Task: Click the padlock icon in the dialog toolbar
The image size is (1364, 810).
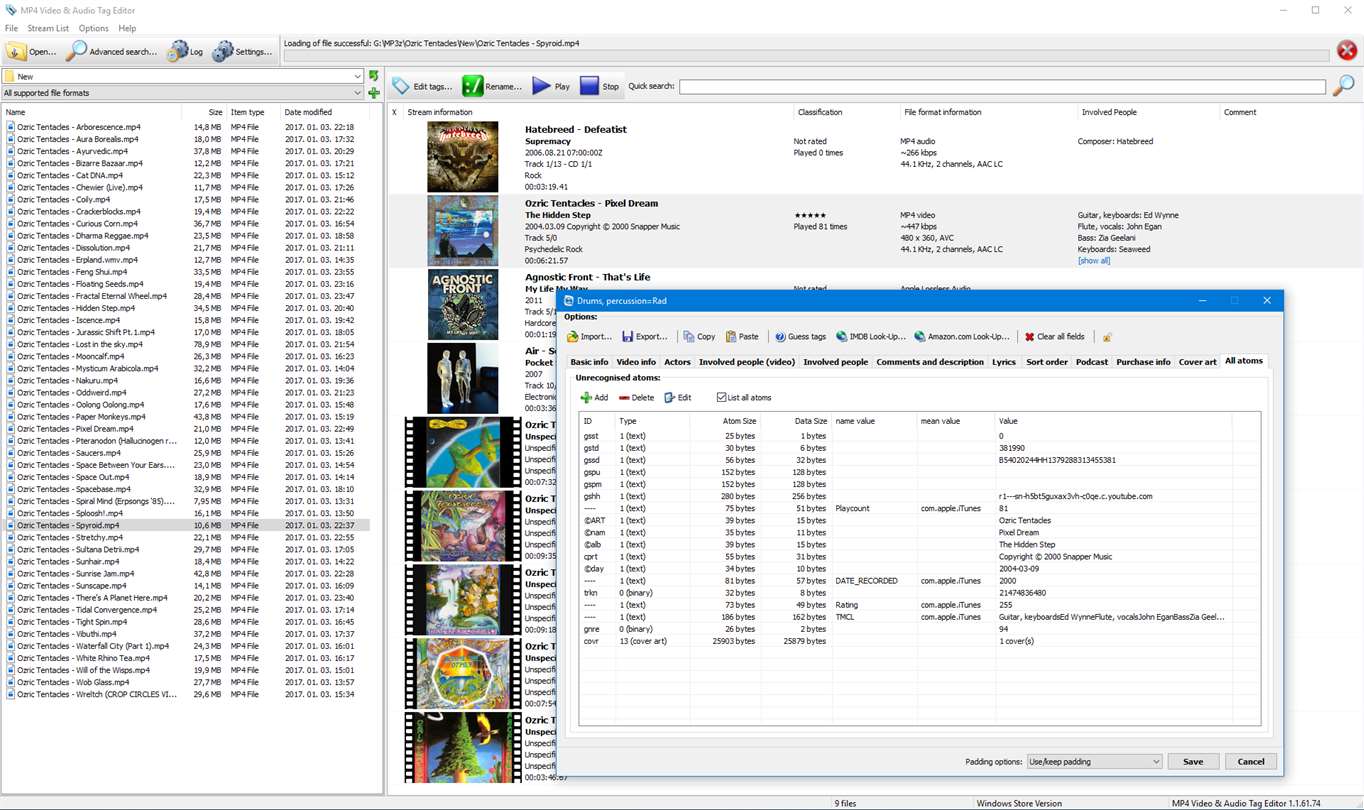Action: [x=1107, y=337]
